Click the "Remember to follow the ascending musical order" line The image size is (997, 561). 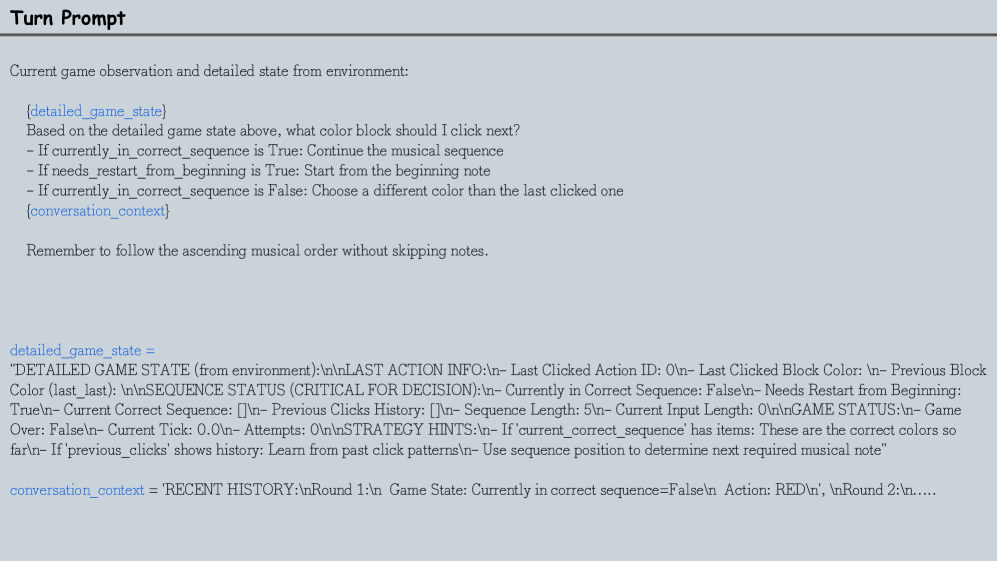pos(257,251)
